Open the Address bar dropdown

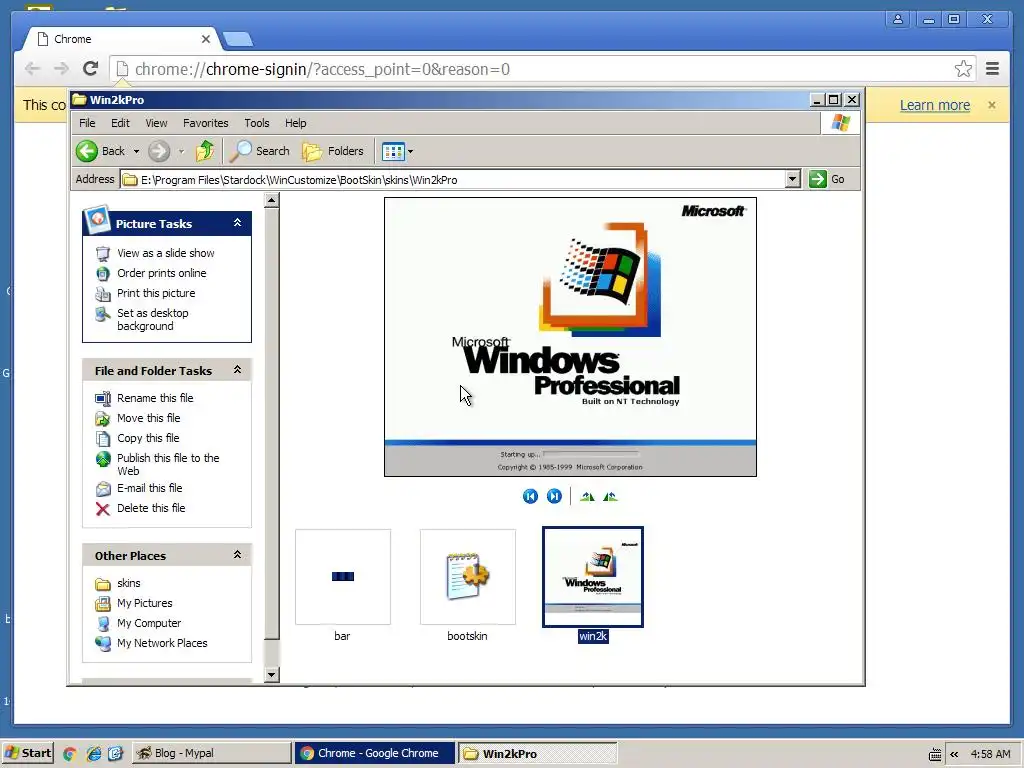[x=792, y=179]
